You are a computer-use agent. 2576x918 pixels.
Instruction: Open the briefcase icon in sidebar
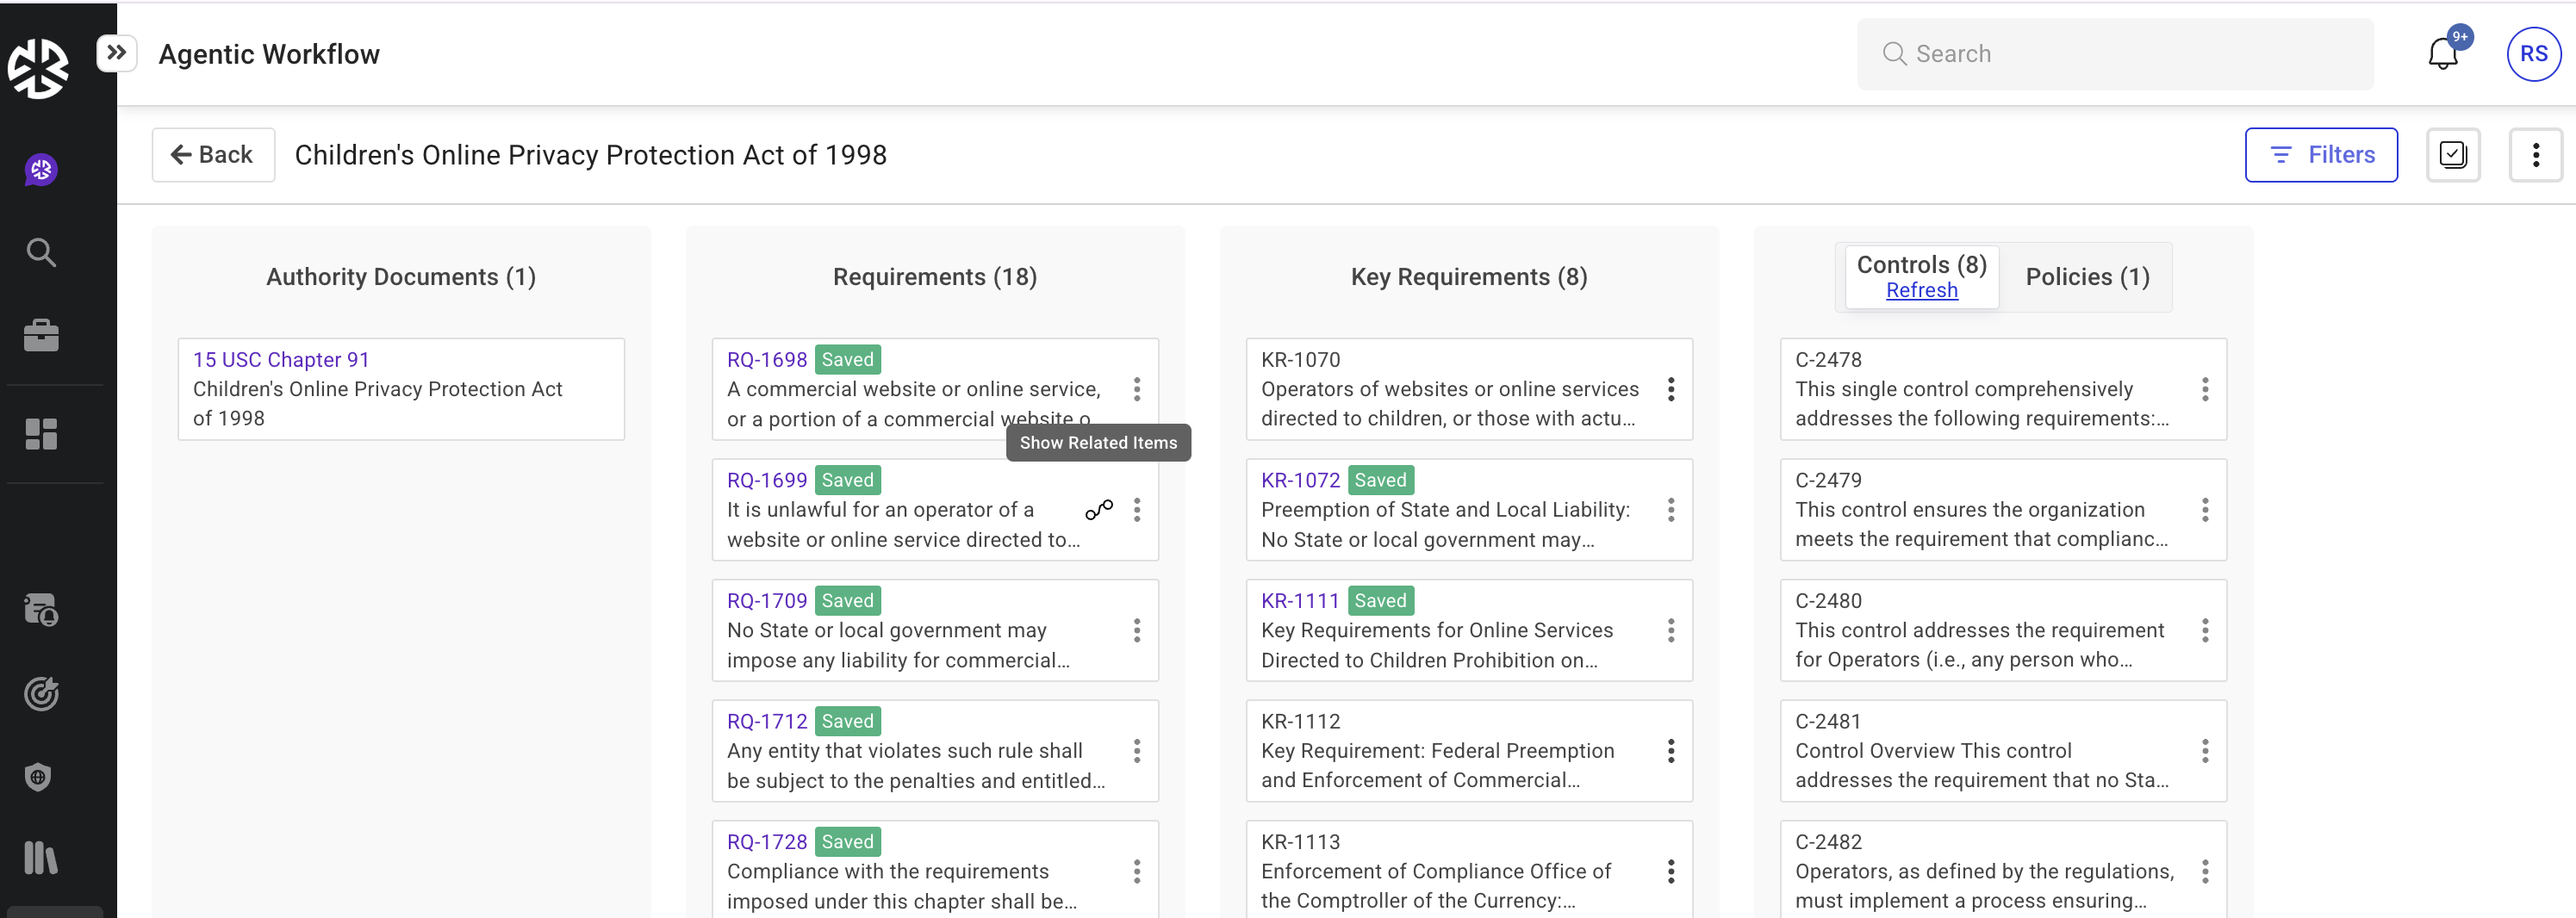tap(41, 336)
